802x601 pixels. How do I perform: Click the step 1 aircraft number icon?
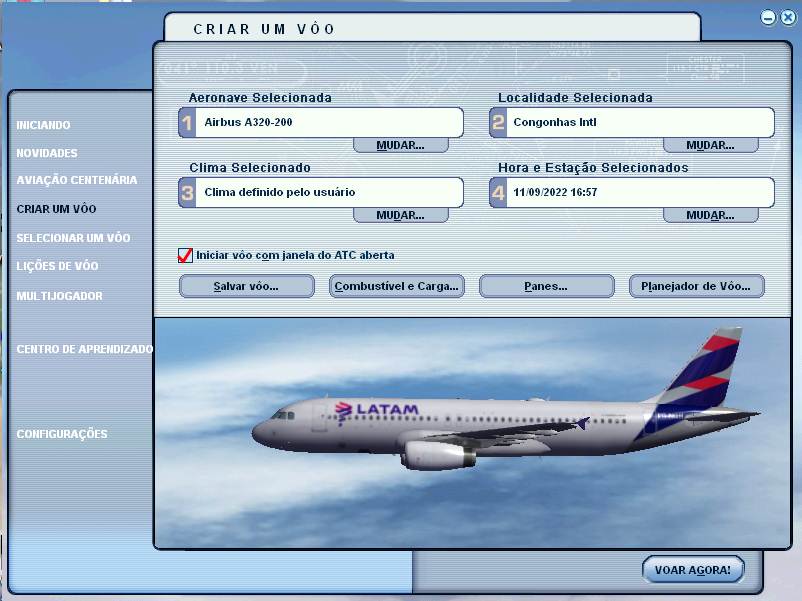point(188,123)
